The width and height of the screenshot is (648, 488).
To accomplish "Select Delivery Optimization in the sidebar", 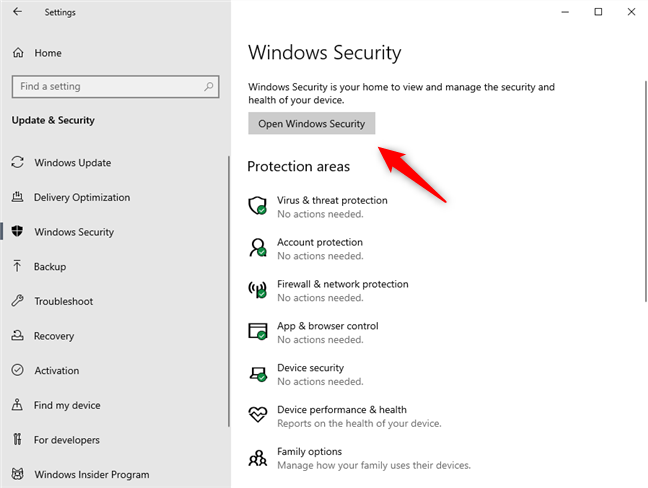I will pos(81,198).
